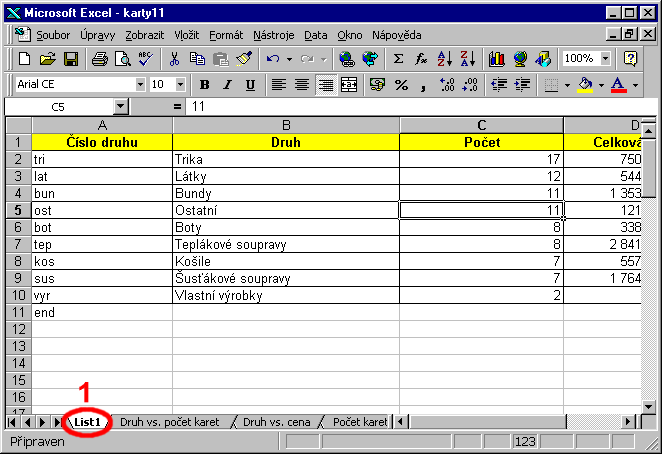This screenshot has height=454, width=662.
Task: Click the Print icon
Action: pyautogui.click(x=99, y=59)
